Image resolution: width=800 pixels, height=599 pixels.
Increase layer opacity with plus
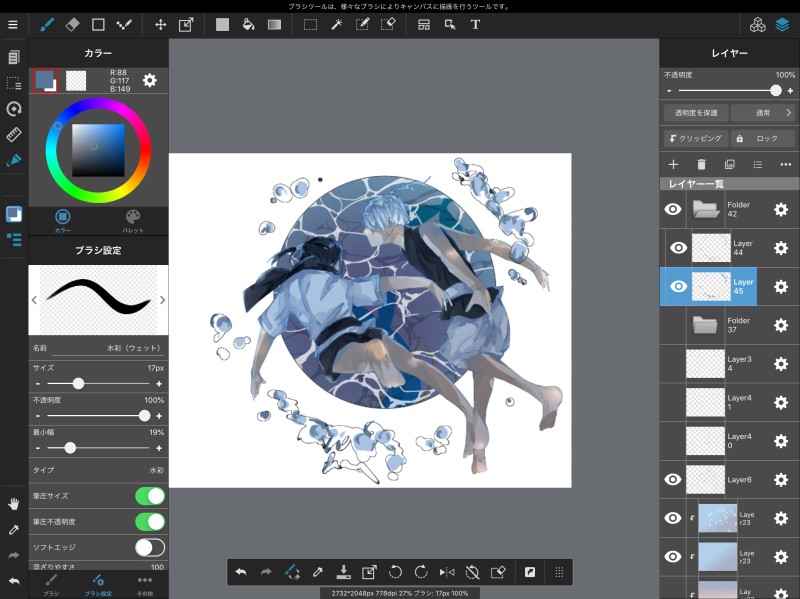(790, 91)
